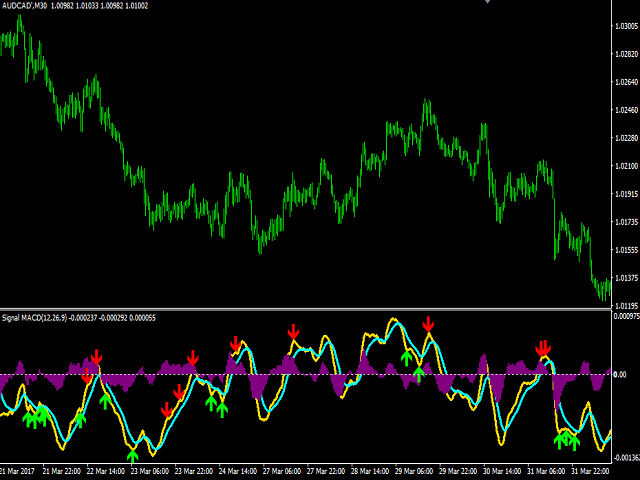Click the 21 Mar 2017 date label
This screenshot has width=640, height=480.
[18, 471]
